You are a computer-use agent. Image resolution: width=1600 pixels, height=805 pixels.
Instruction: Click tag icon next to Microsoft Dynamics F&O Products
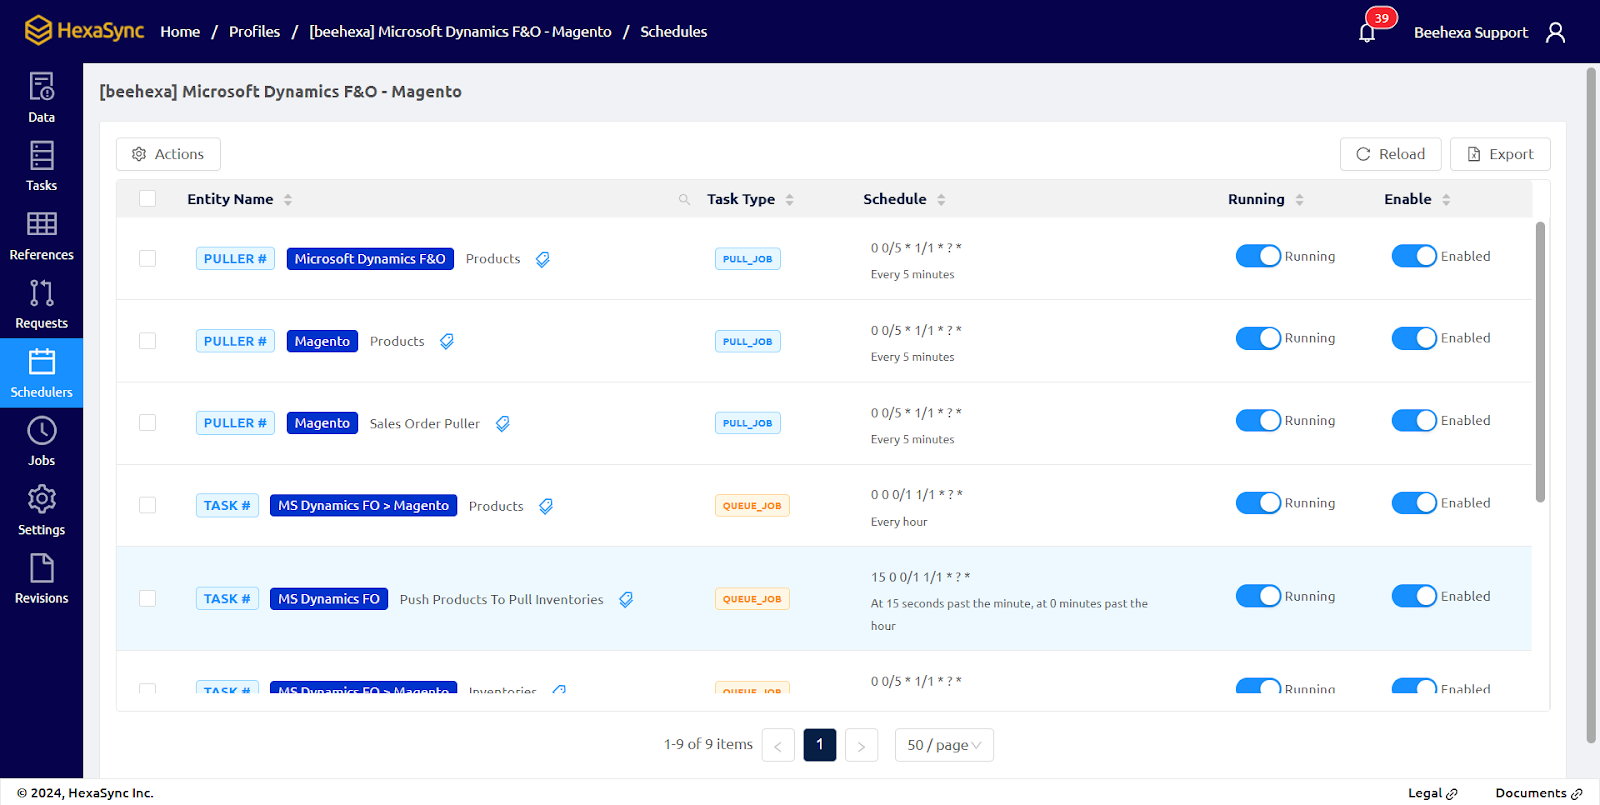click(x=543, y=259)
